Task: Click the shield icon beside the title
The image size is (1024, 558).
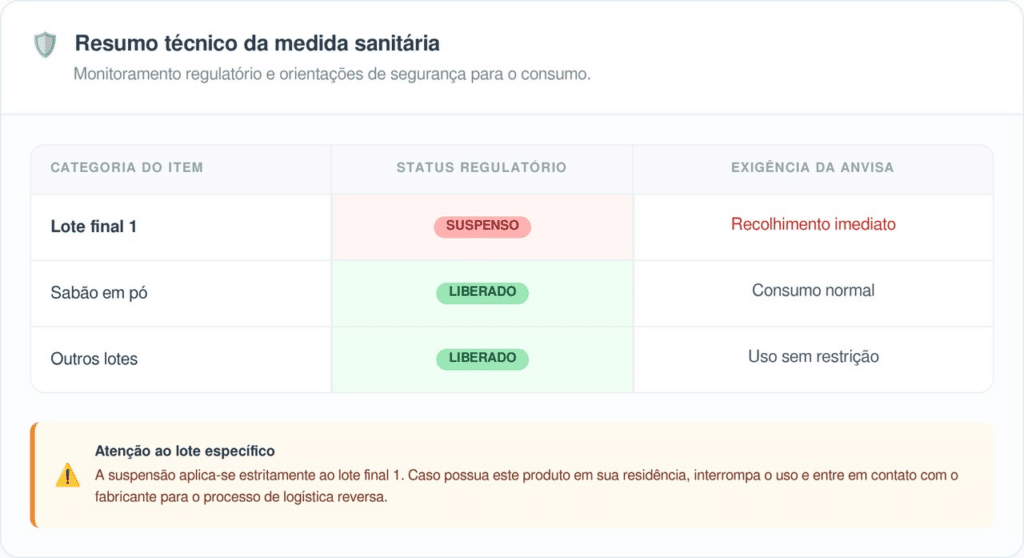Action: [45, 44]
